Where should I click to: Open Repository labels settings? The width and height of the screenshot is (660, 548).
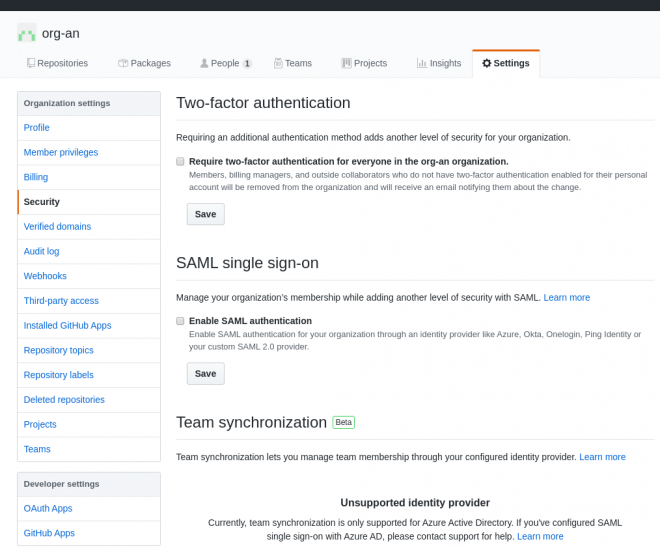coord(89,375)
